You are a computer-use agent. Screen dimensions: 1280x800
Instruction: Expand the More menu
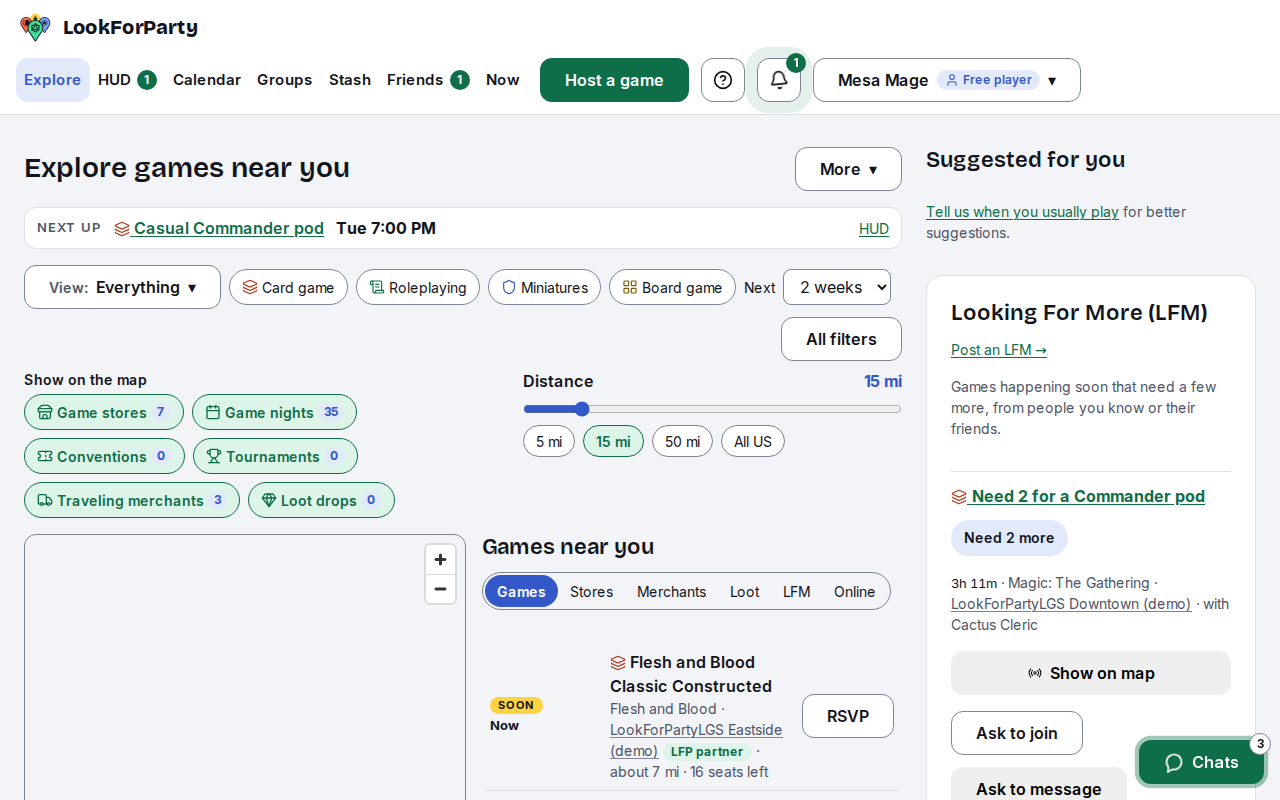pos(848,169)
